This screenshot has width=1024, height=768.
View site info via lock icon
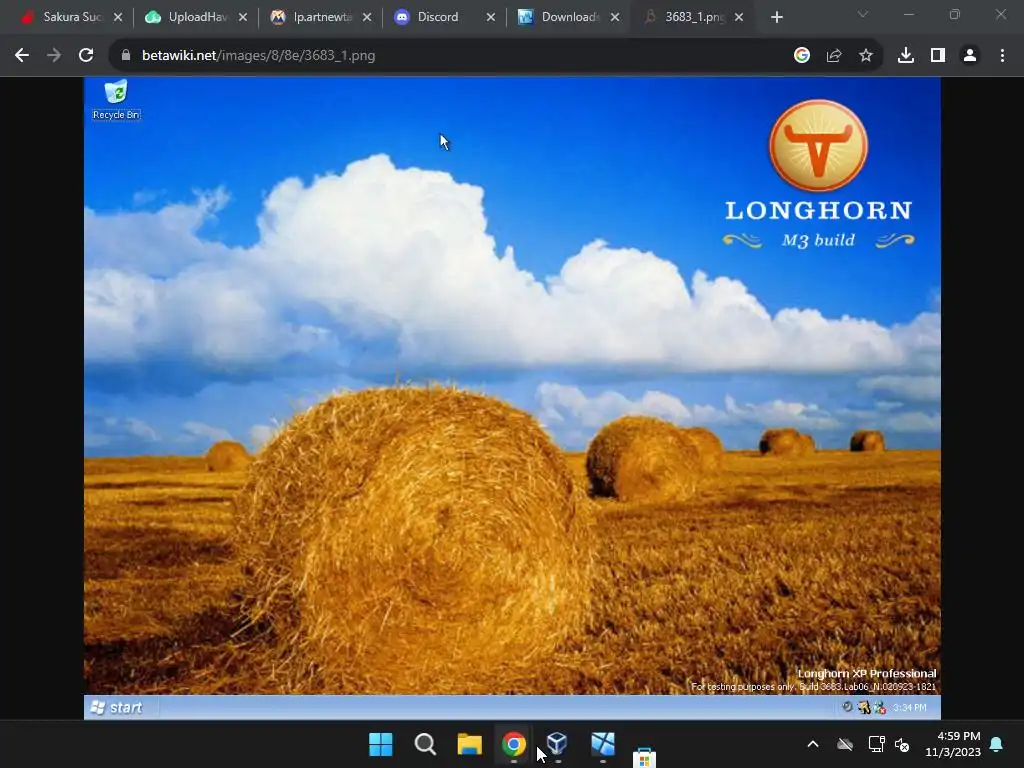(x=126, y=56)
